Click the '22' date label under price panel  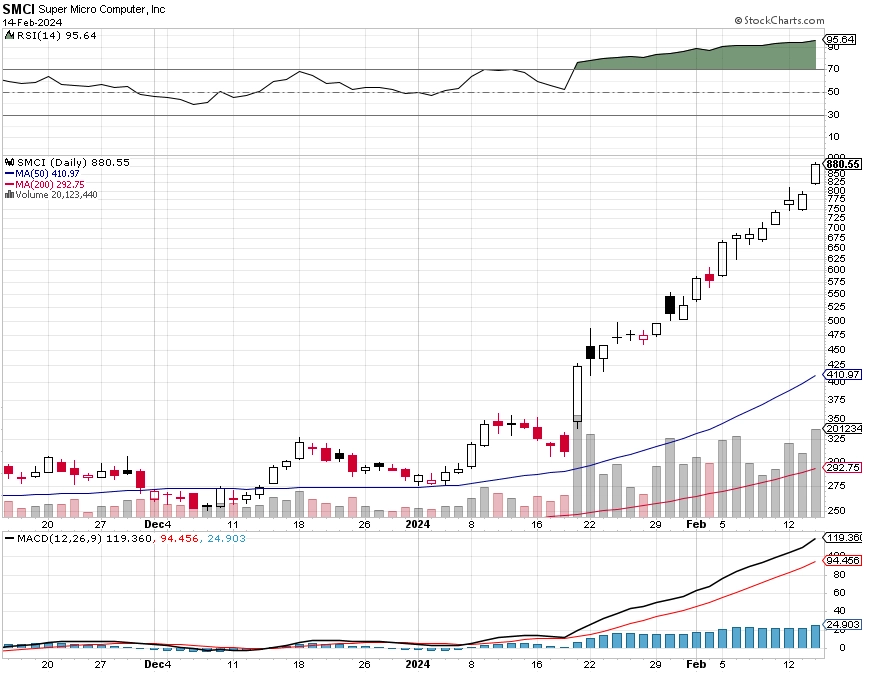[x=590, y=524]
